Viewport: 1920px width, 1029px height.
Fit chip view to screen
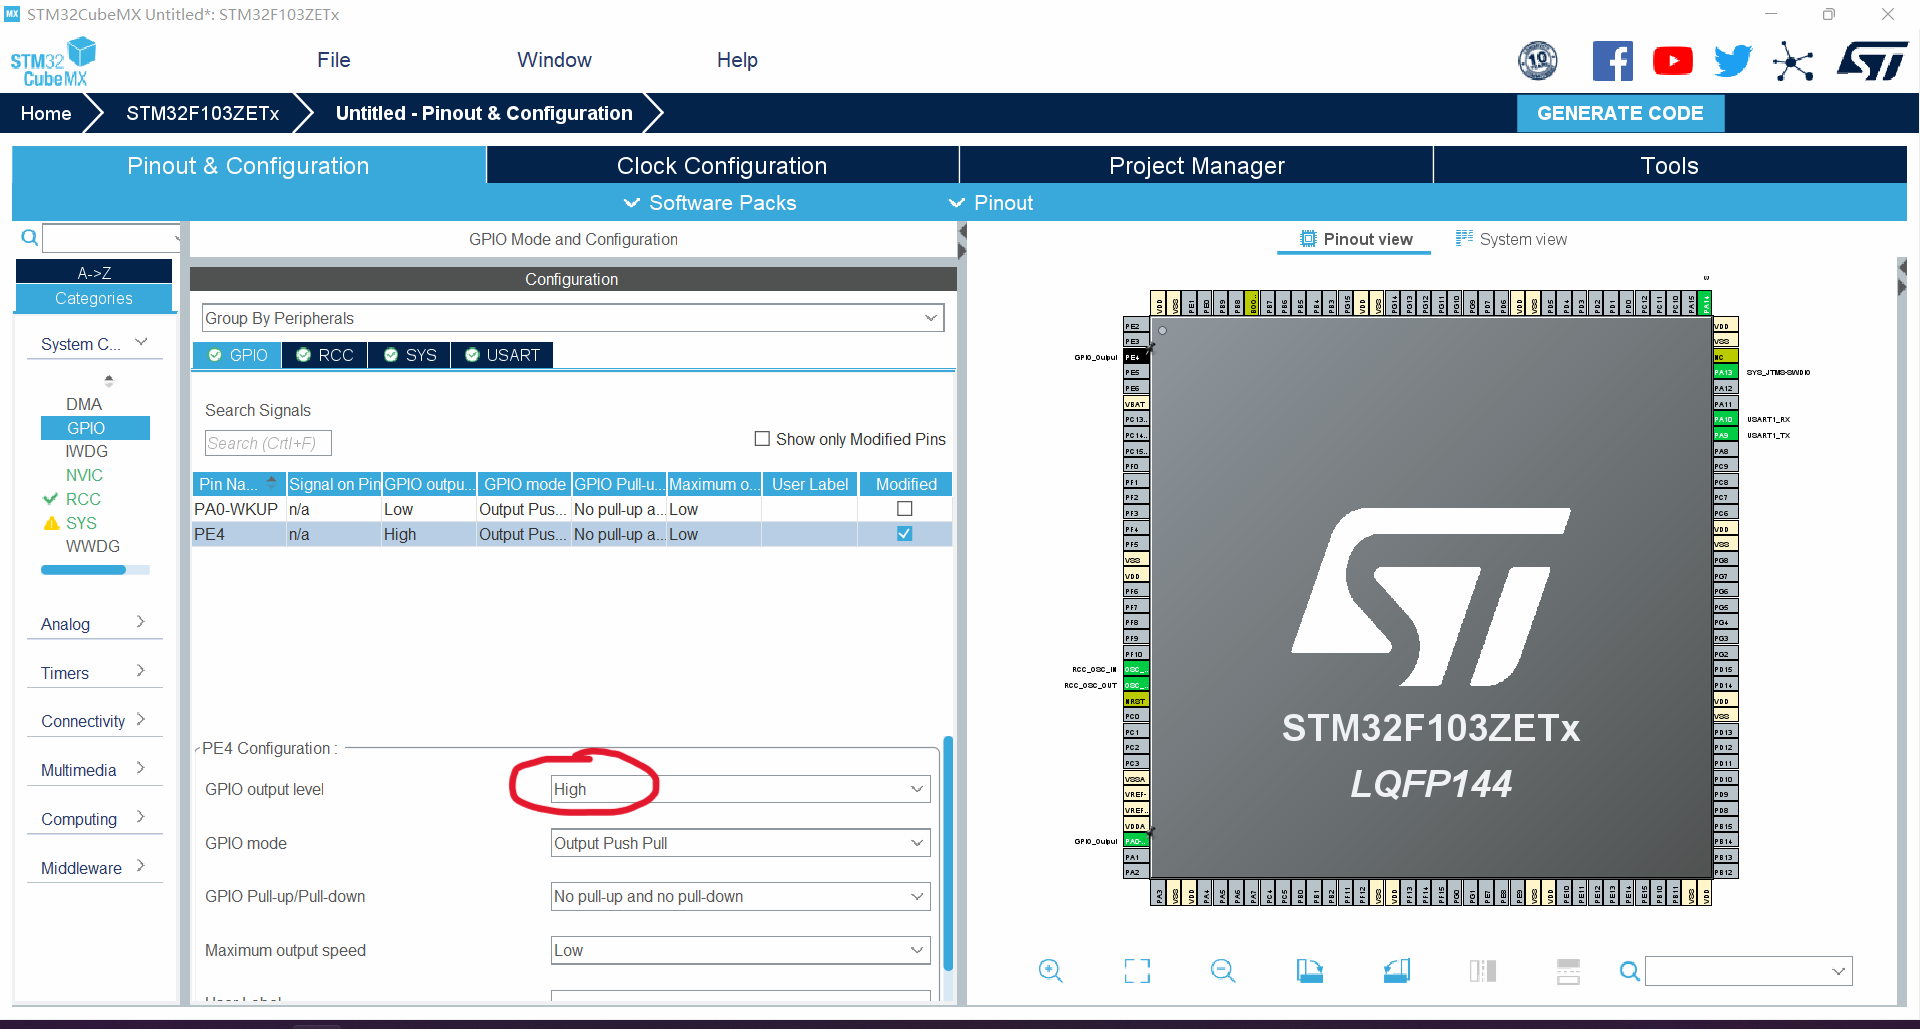pos(1137,970)
